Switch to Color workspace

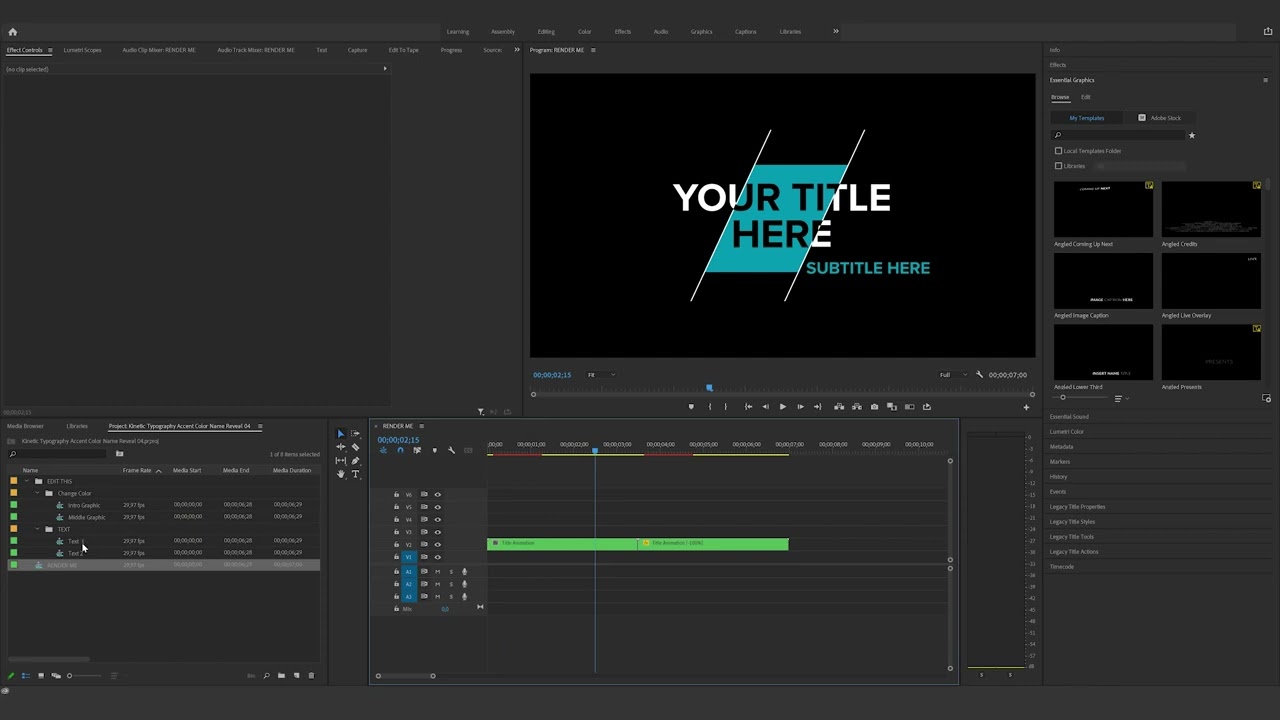(x=585, y=32)
